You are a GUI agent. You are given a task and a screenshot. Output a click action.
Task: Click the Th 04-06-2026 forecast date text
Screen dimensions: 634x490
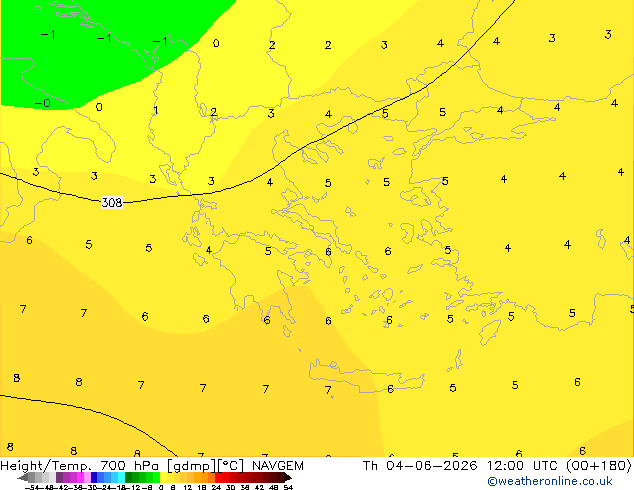420,466
